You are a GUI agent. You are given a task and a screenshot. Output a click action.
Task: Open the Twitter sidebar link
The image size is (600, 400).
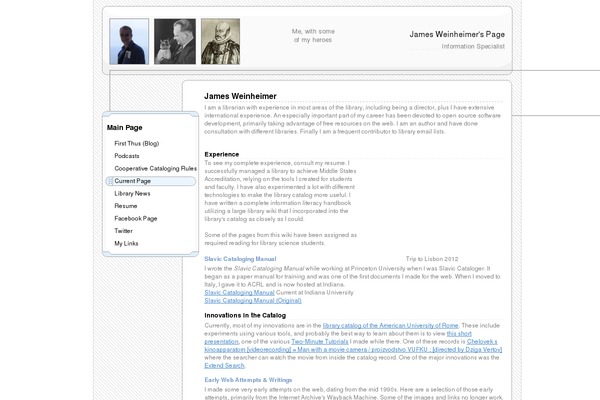[123, 231]
